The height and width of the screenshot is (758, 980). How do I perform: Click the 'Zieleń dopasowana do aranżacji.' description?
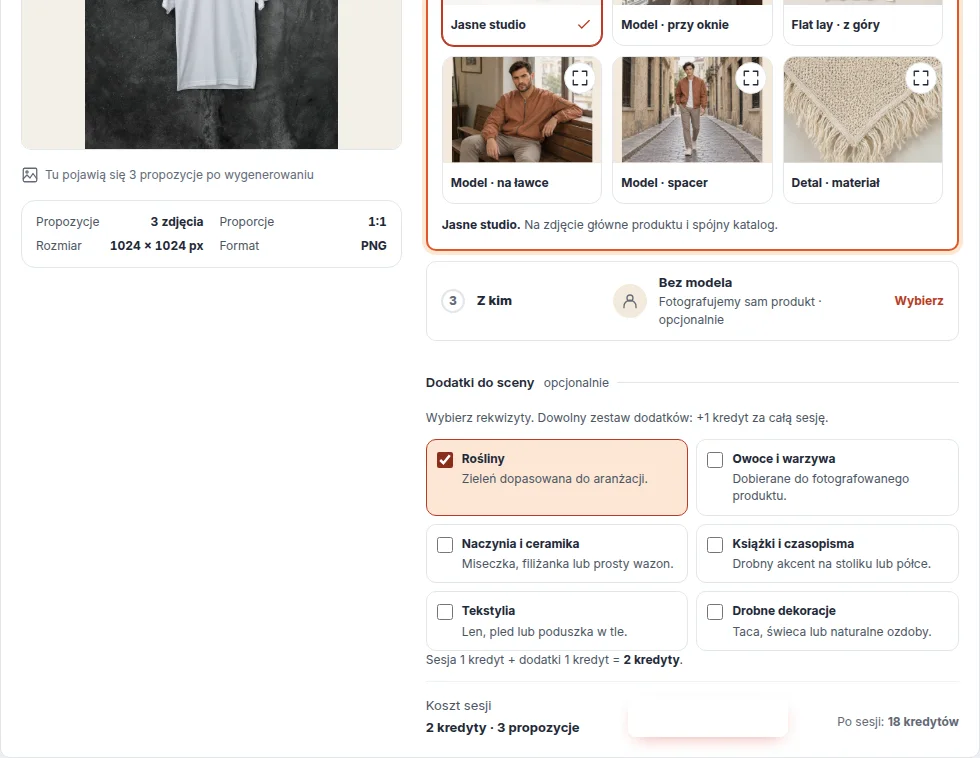point(555,479)
